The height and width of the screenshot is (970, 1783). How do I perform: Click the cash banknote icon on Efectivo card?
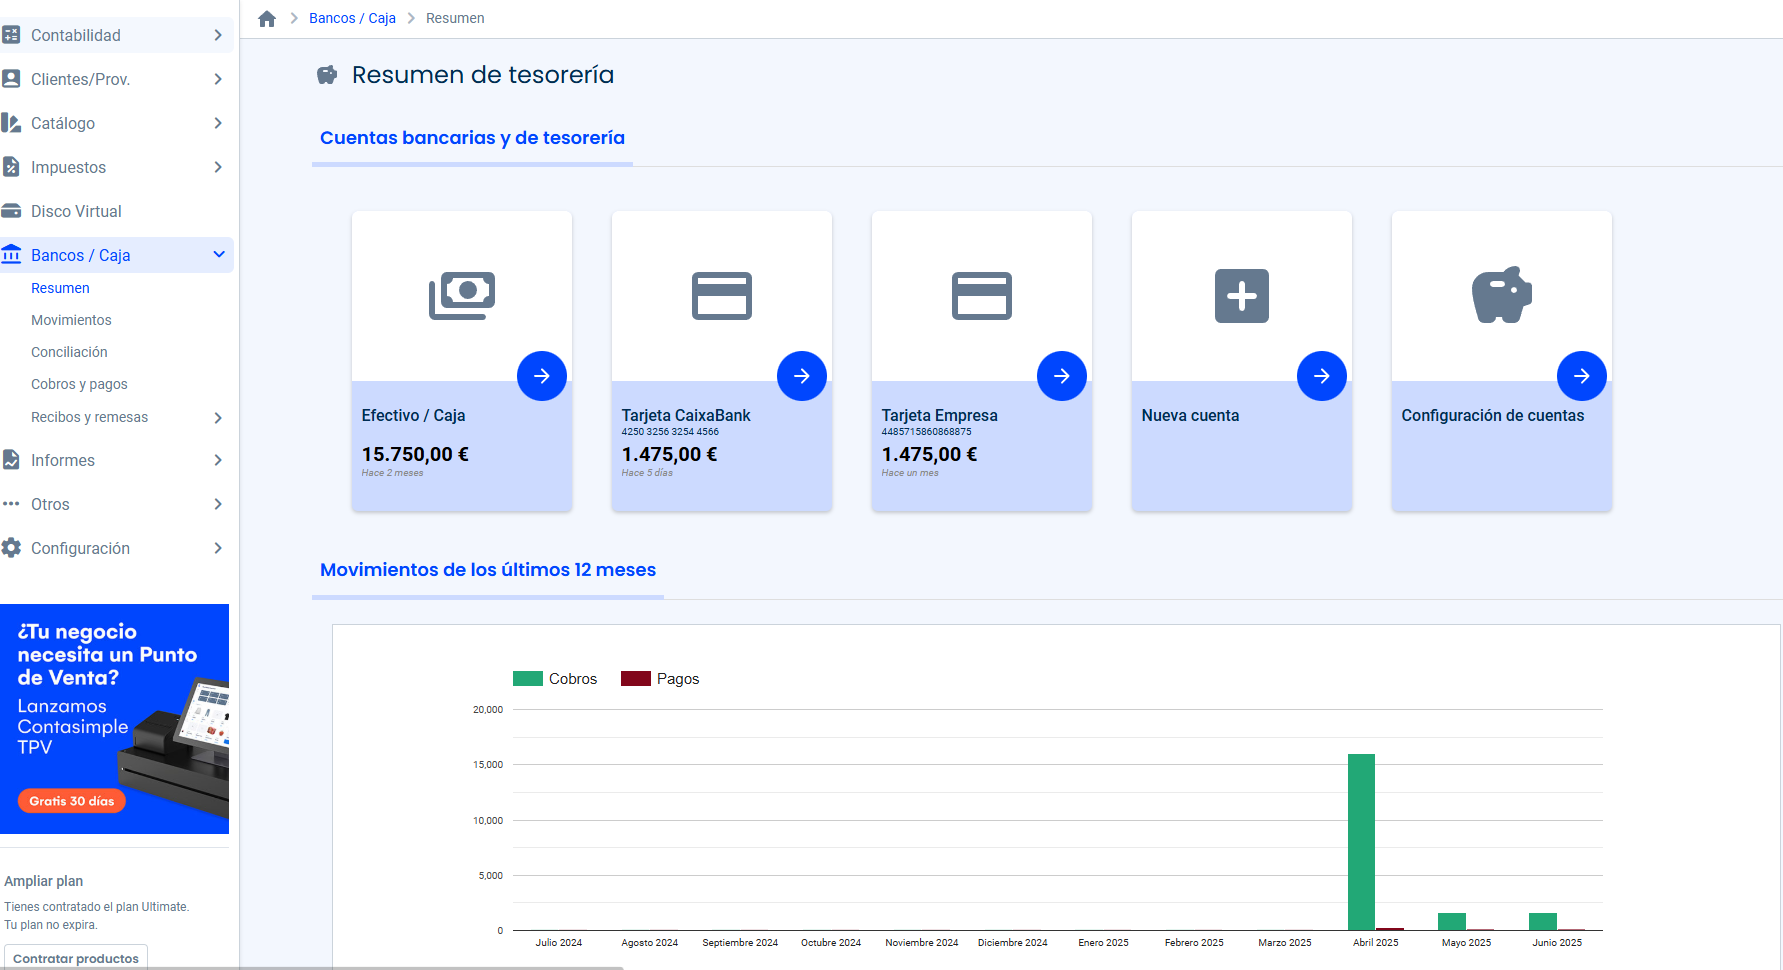[x=462, y=296]
